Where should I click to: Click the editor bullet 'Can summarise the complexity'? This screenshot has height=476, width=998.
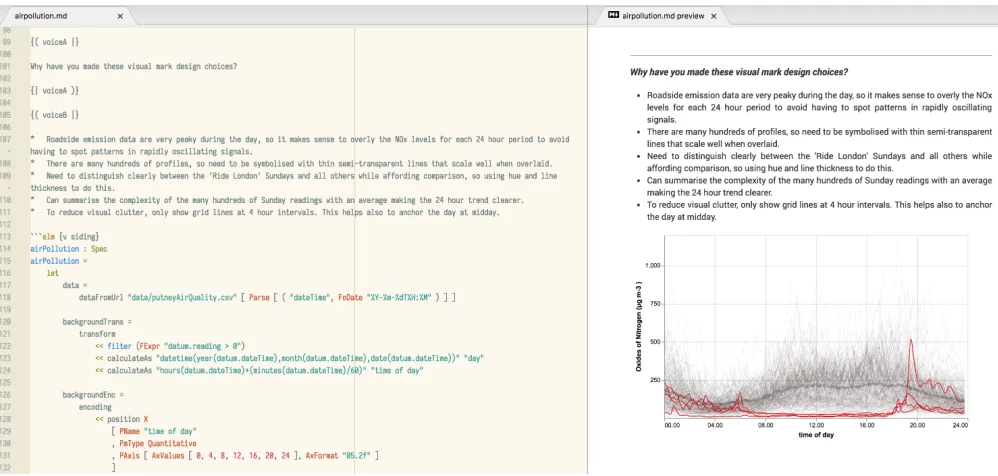tap(277, 200)
